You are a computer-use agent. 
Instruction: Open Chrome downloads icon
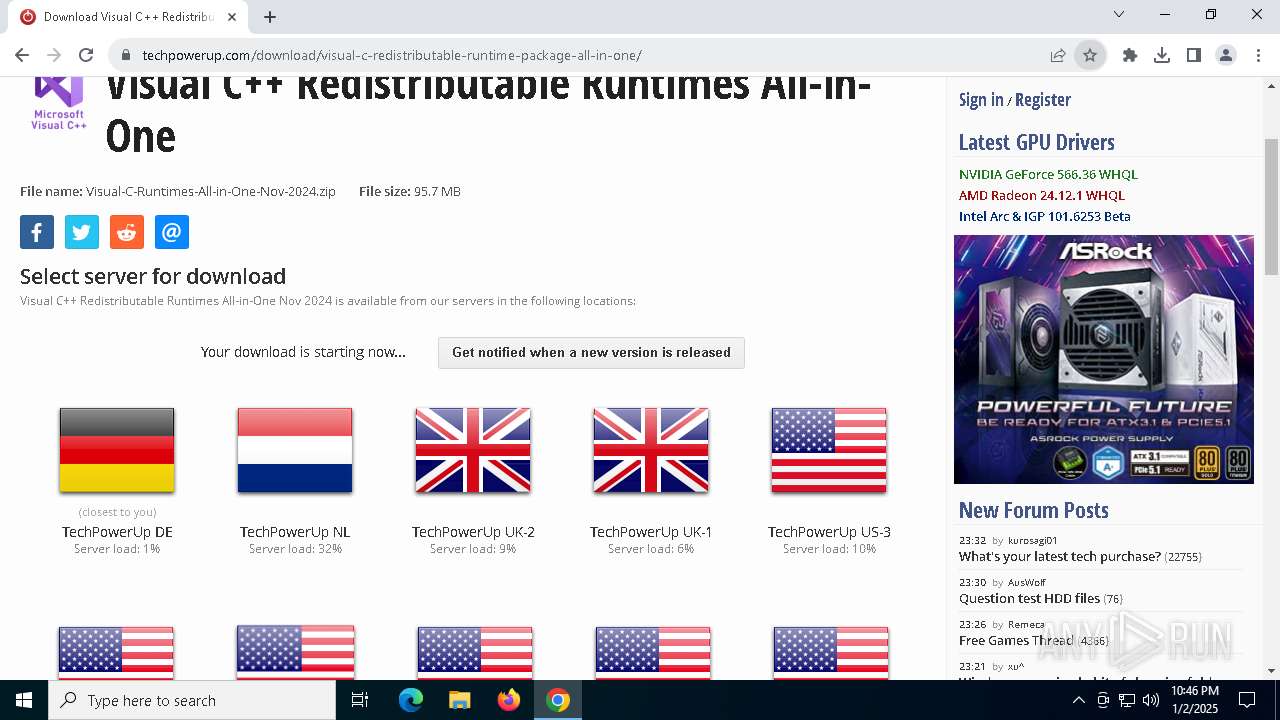click(1162, 55)
